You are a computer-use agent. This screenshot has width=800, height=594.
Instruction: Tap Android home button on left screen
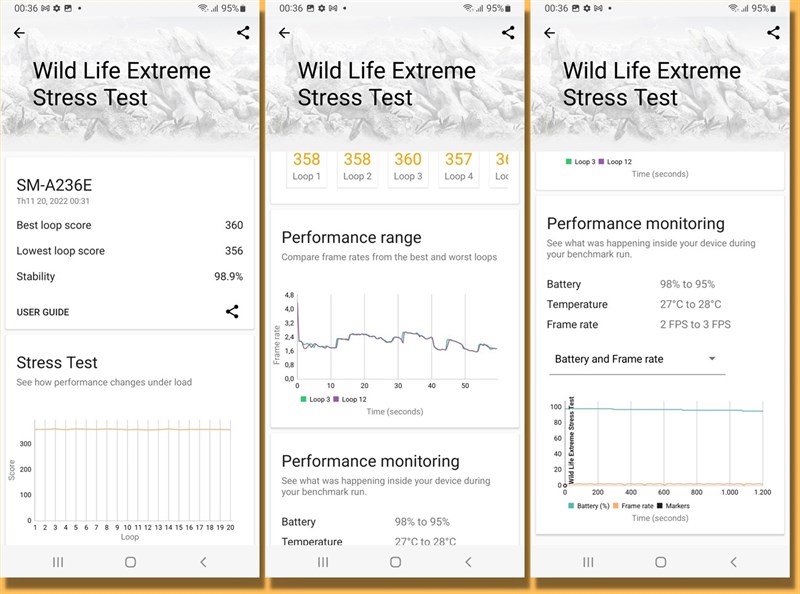pos(130,562)
